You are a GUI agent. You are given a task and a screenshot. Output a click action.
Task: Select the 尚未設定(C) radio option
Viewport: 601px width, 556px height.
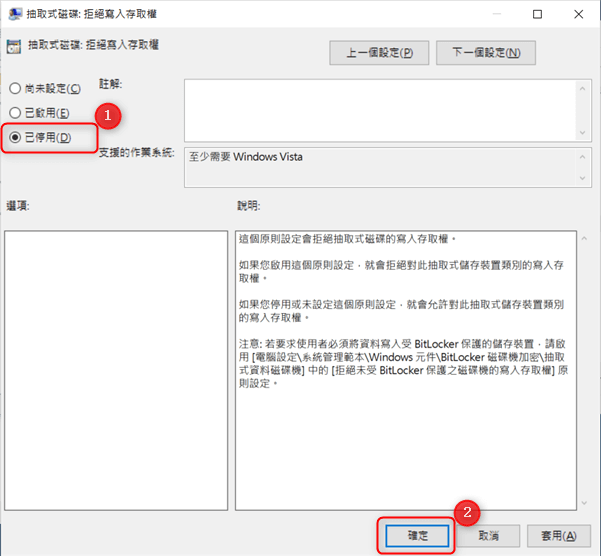tap(45, 89)
